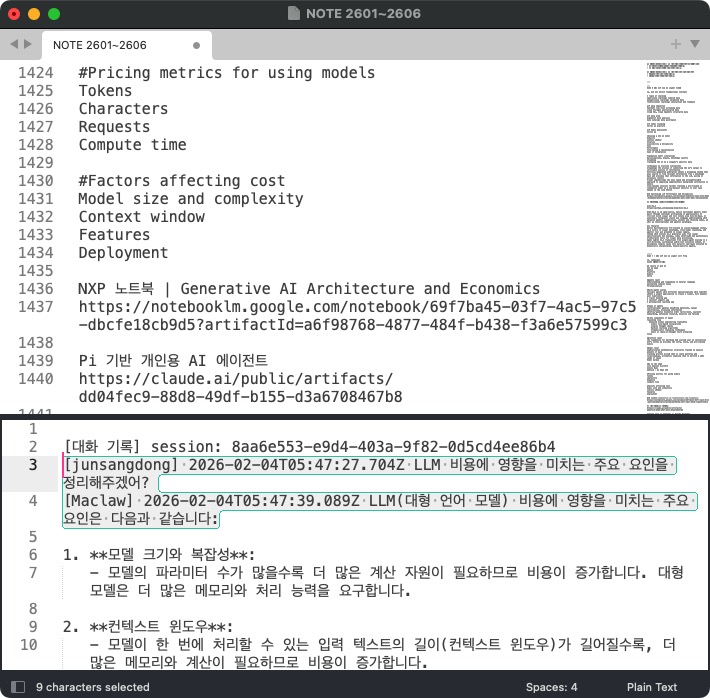Add a new tab with plus icon
The height and width of the screenshot is (698, 710).
pyautogui.click(x=676, y=44)
